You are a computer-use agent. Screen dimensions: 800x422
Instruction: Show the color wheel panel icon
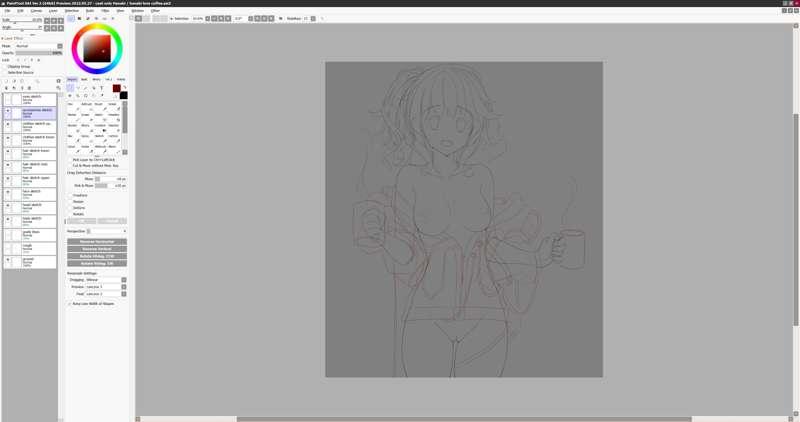pos(70,18)
